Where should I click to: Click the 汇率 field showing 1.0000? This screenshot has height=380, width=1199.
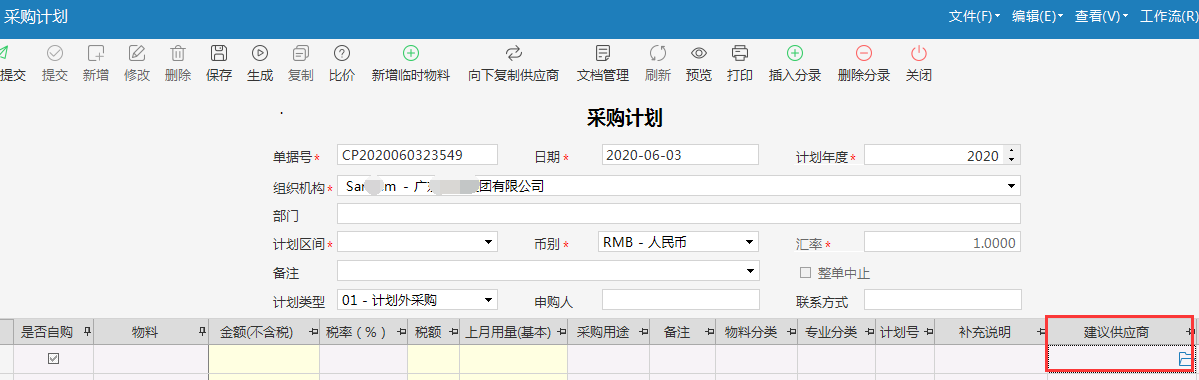943,243
